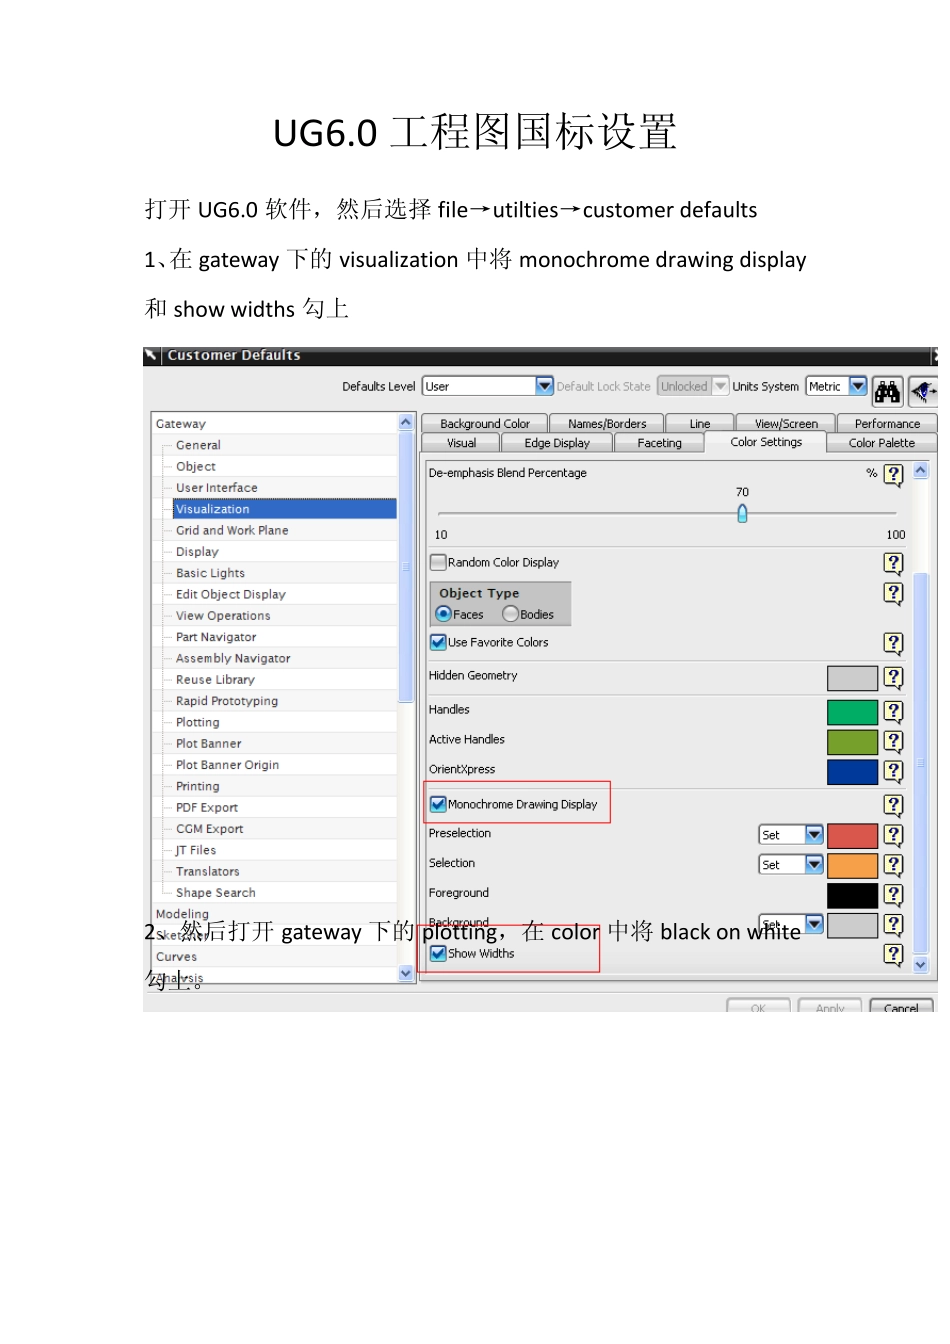Select User Interface tree item

coord(217,488)
